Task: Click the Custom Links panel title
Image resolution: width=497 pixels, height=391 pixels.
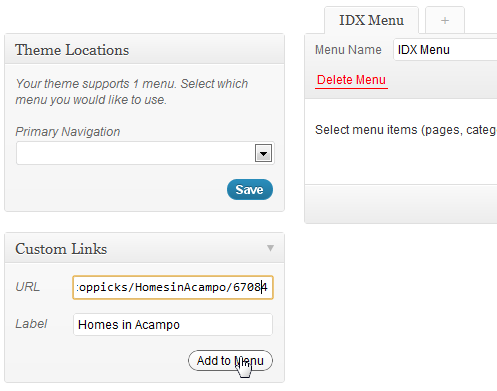Action: [x=61, y=249]
